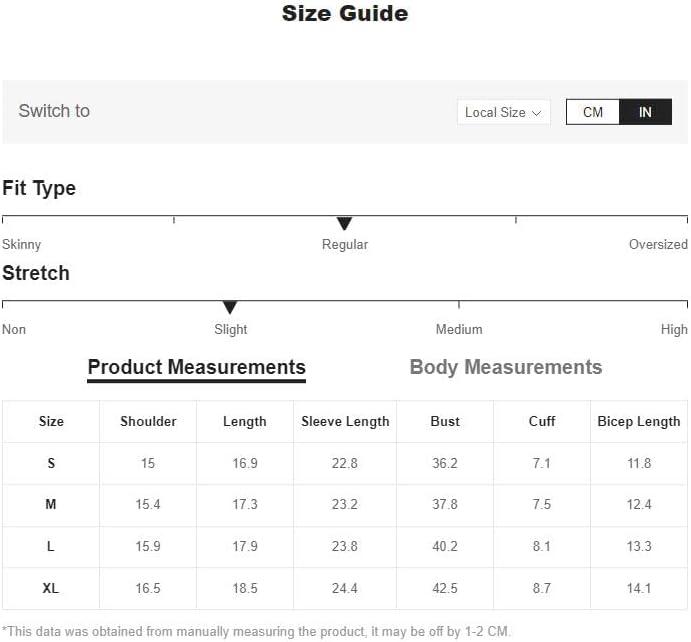Click the Shoulder column header
The width and height of the screenshot is (691, 642).
pos(148,421)
